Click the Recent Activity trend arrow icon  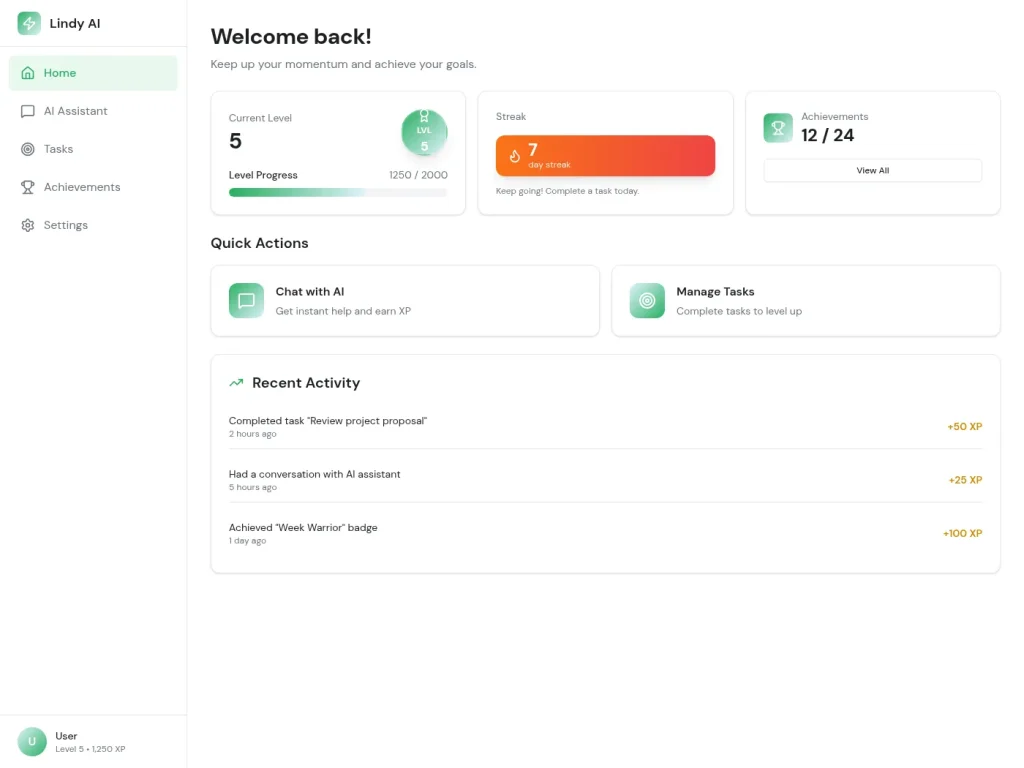[236, 383]
